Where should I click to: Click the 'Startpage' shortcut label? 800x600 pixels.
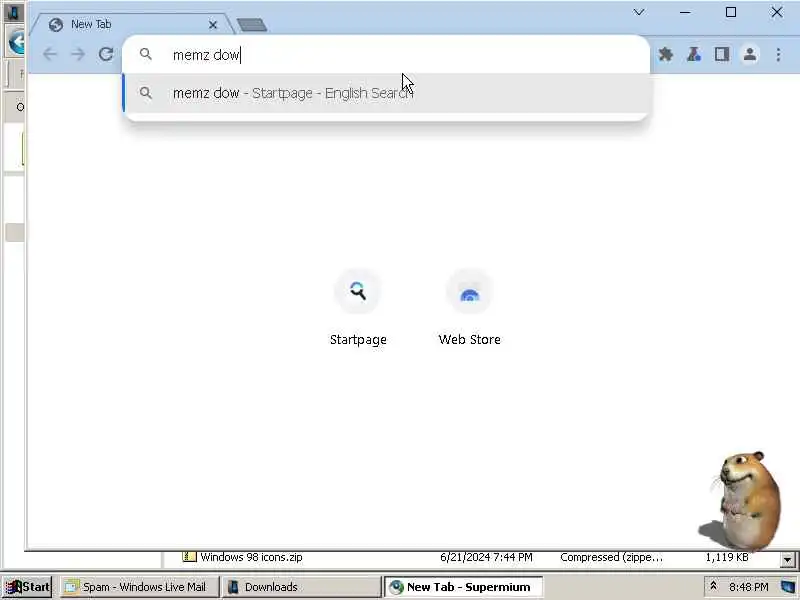click(358, 340)
